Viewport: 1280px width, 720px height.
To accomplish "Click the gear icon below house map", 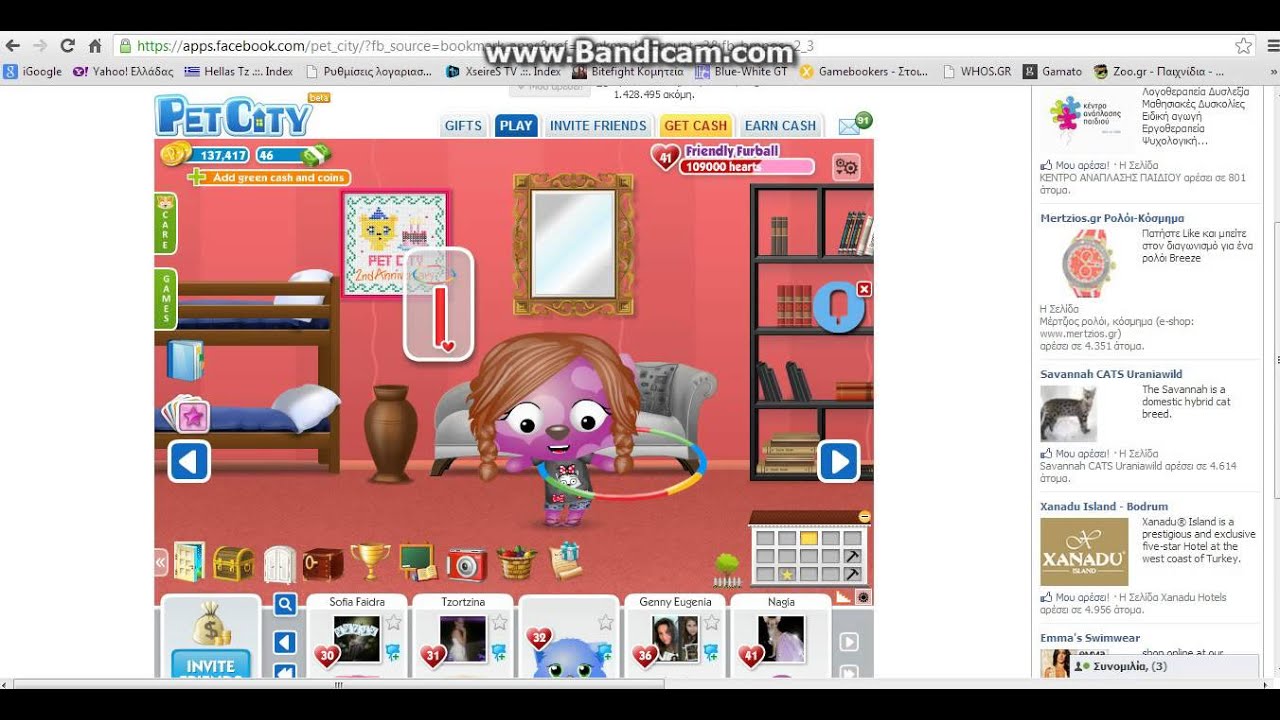I will [x=863, y=597].
